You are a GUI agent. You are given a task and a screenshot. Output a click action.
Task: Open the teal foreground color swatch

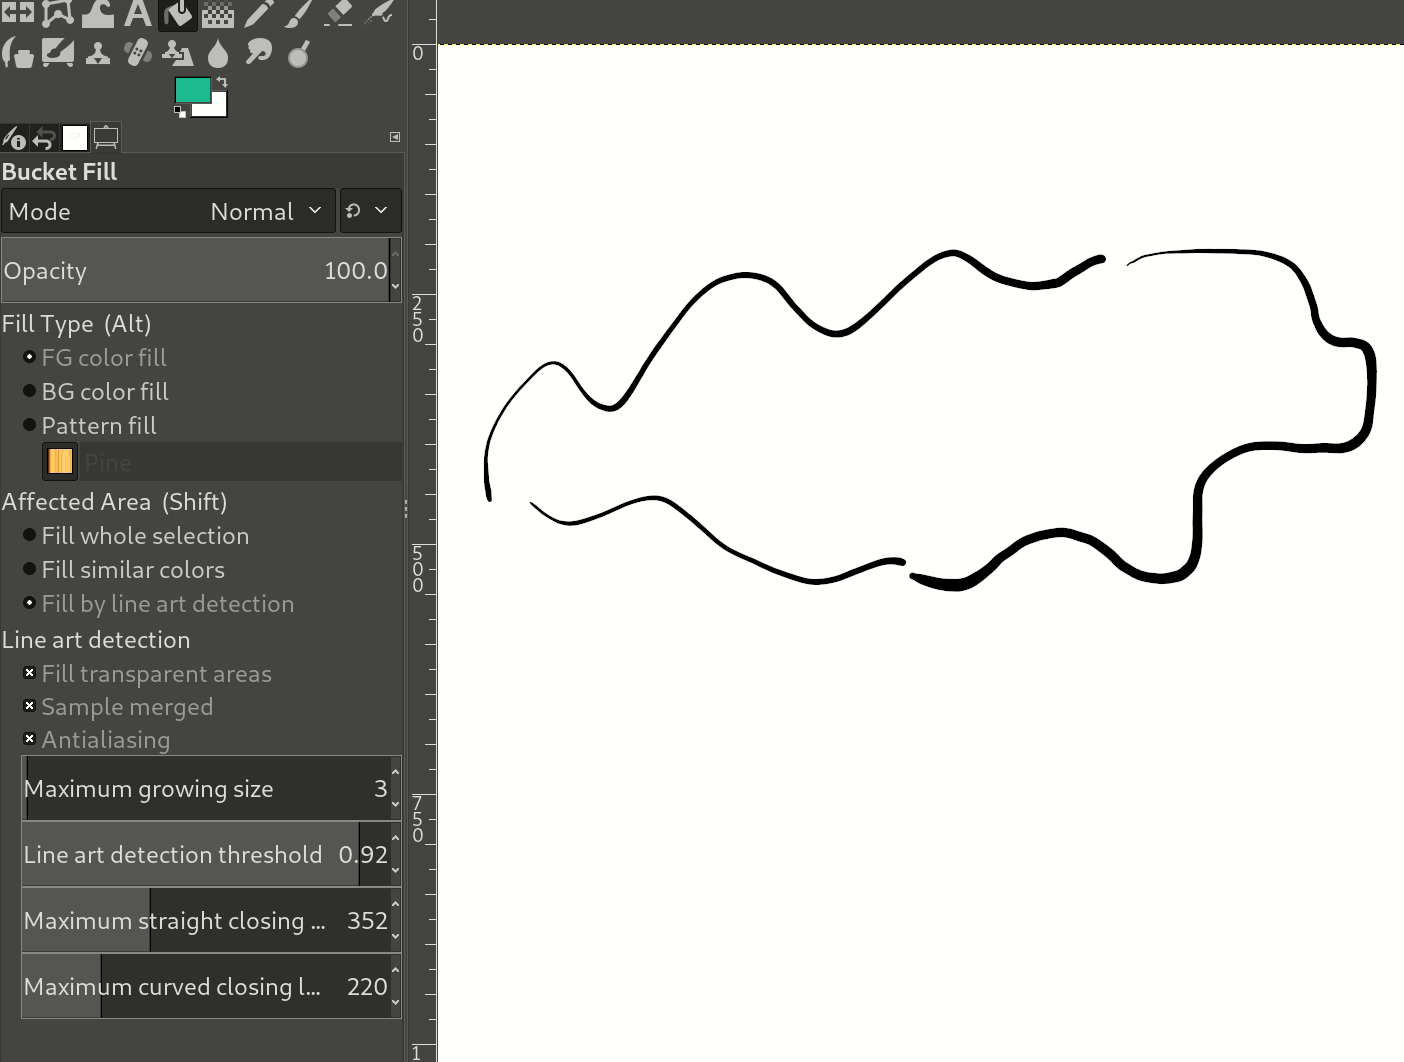(x=192, y=90)
